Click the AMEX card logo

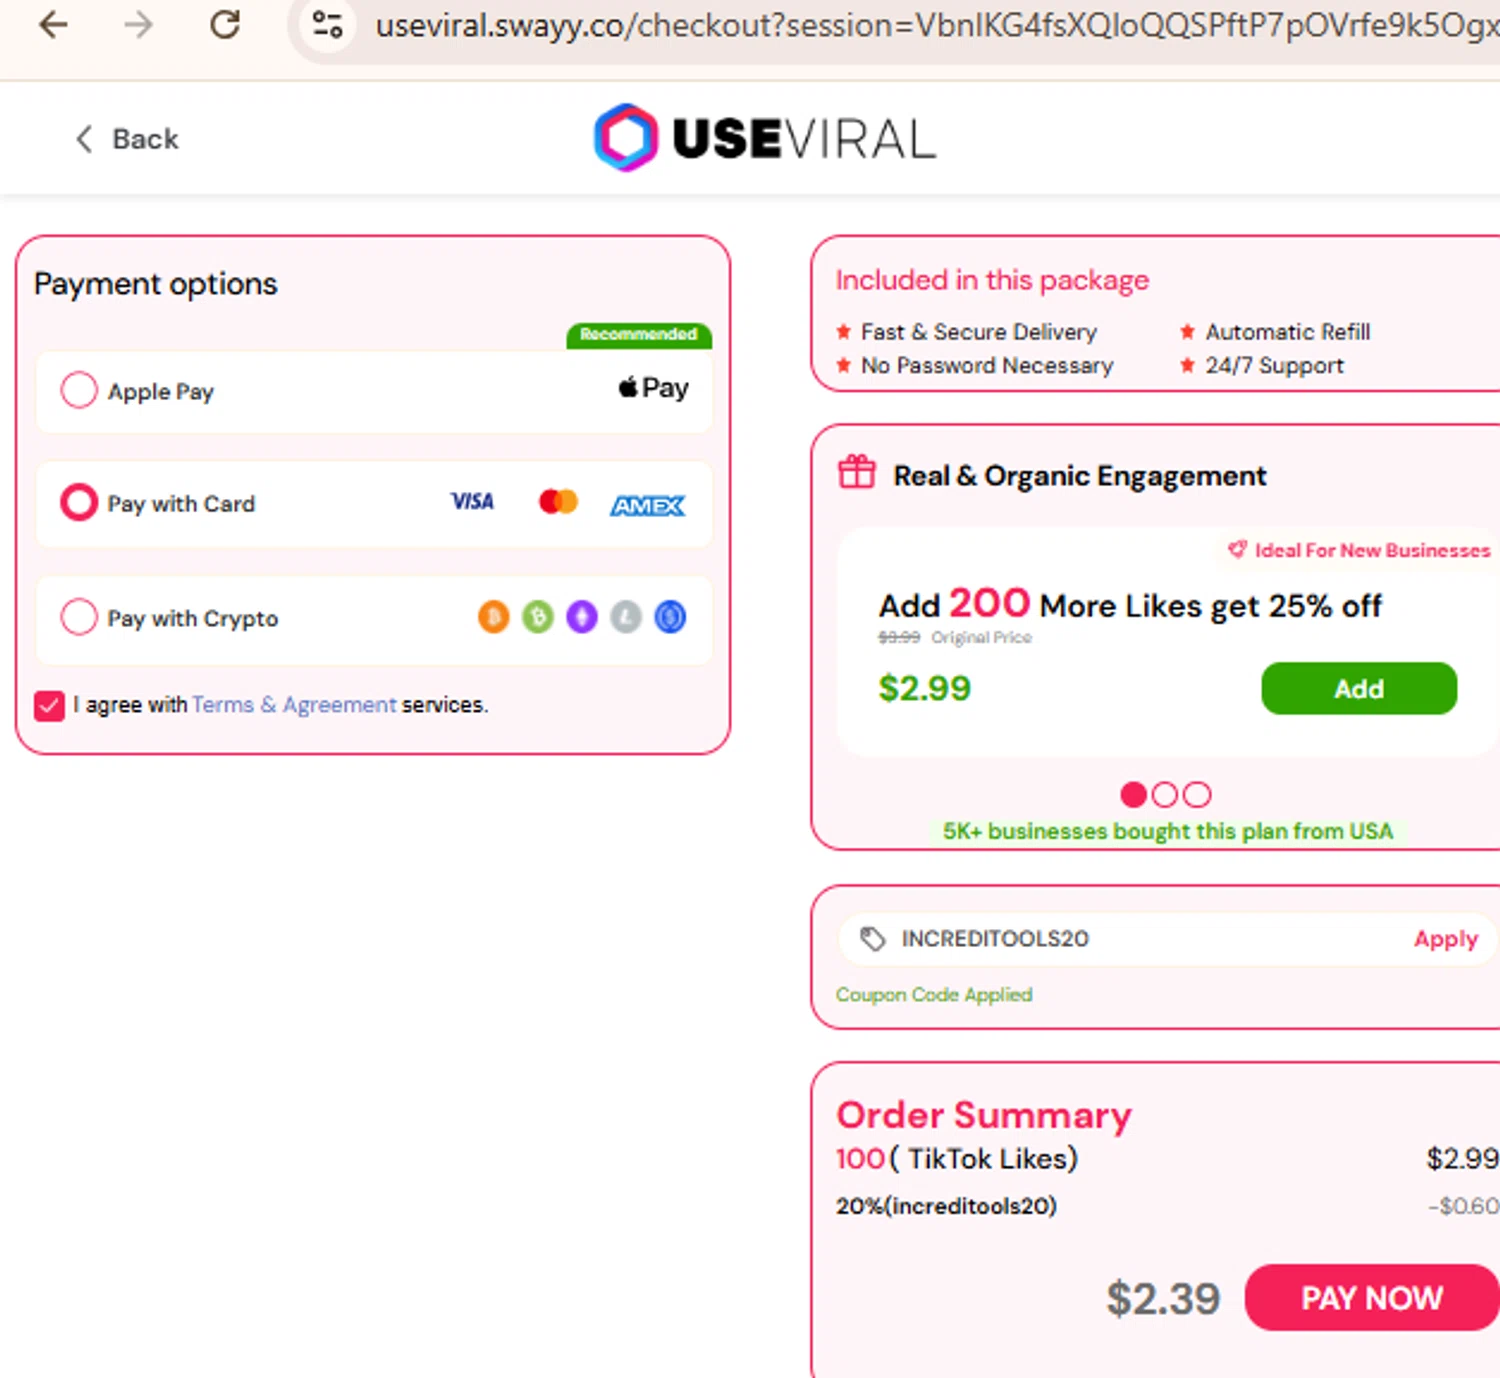tap(648, 506)
